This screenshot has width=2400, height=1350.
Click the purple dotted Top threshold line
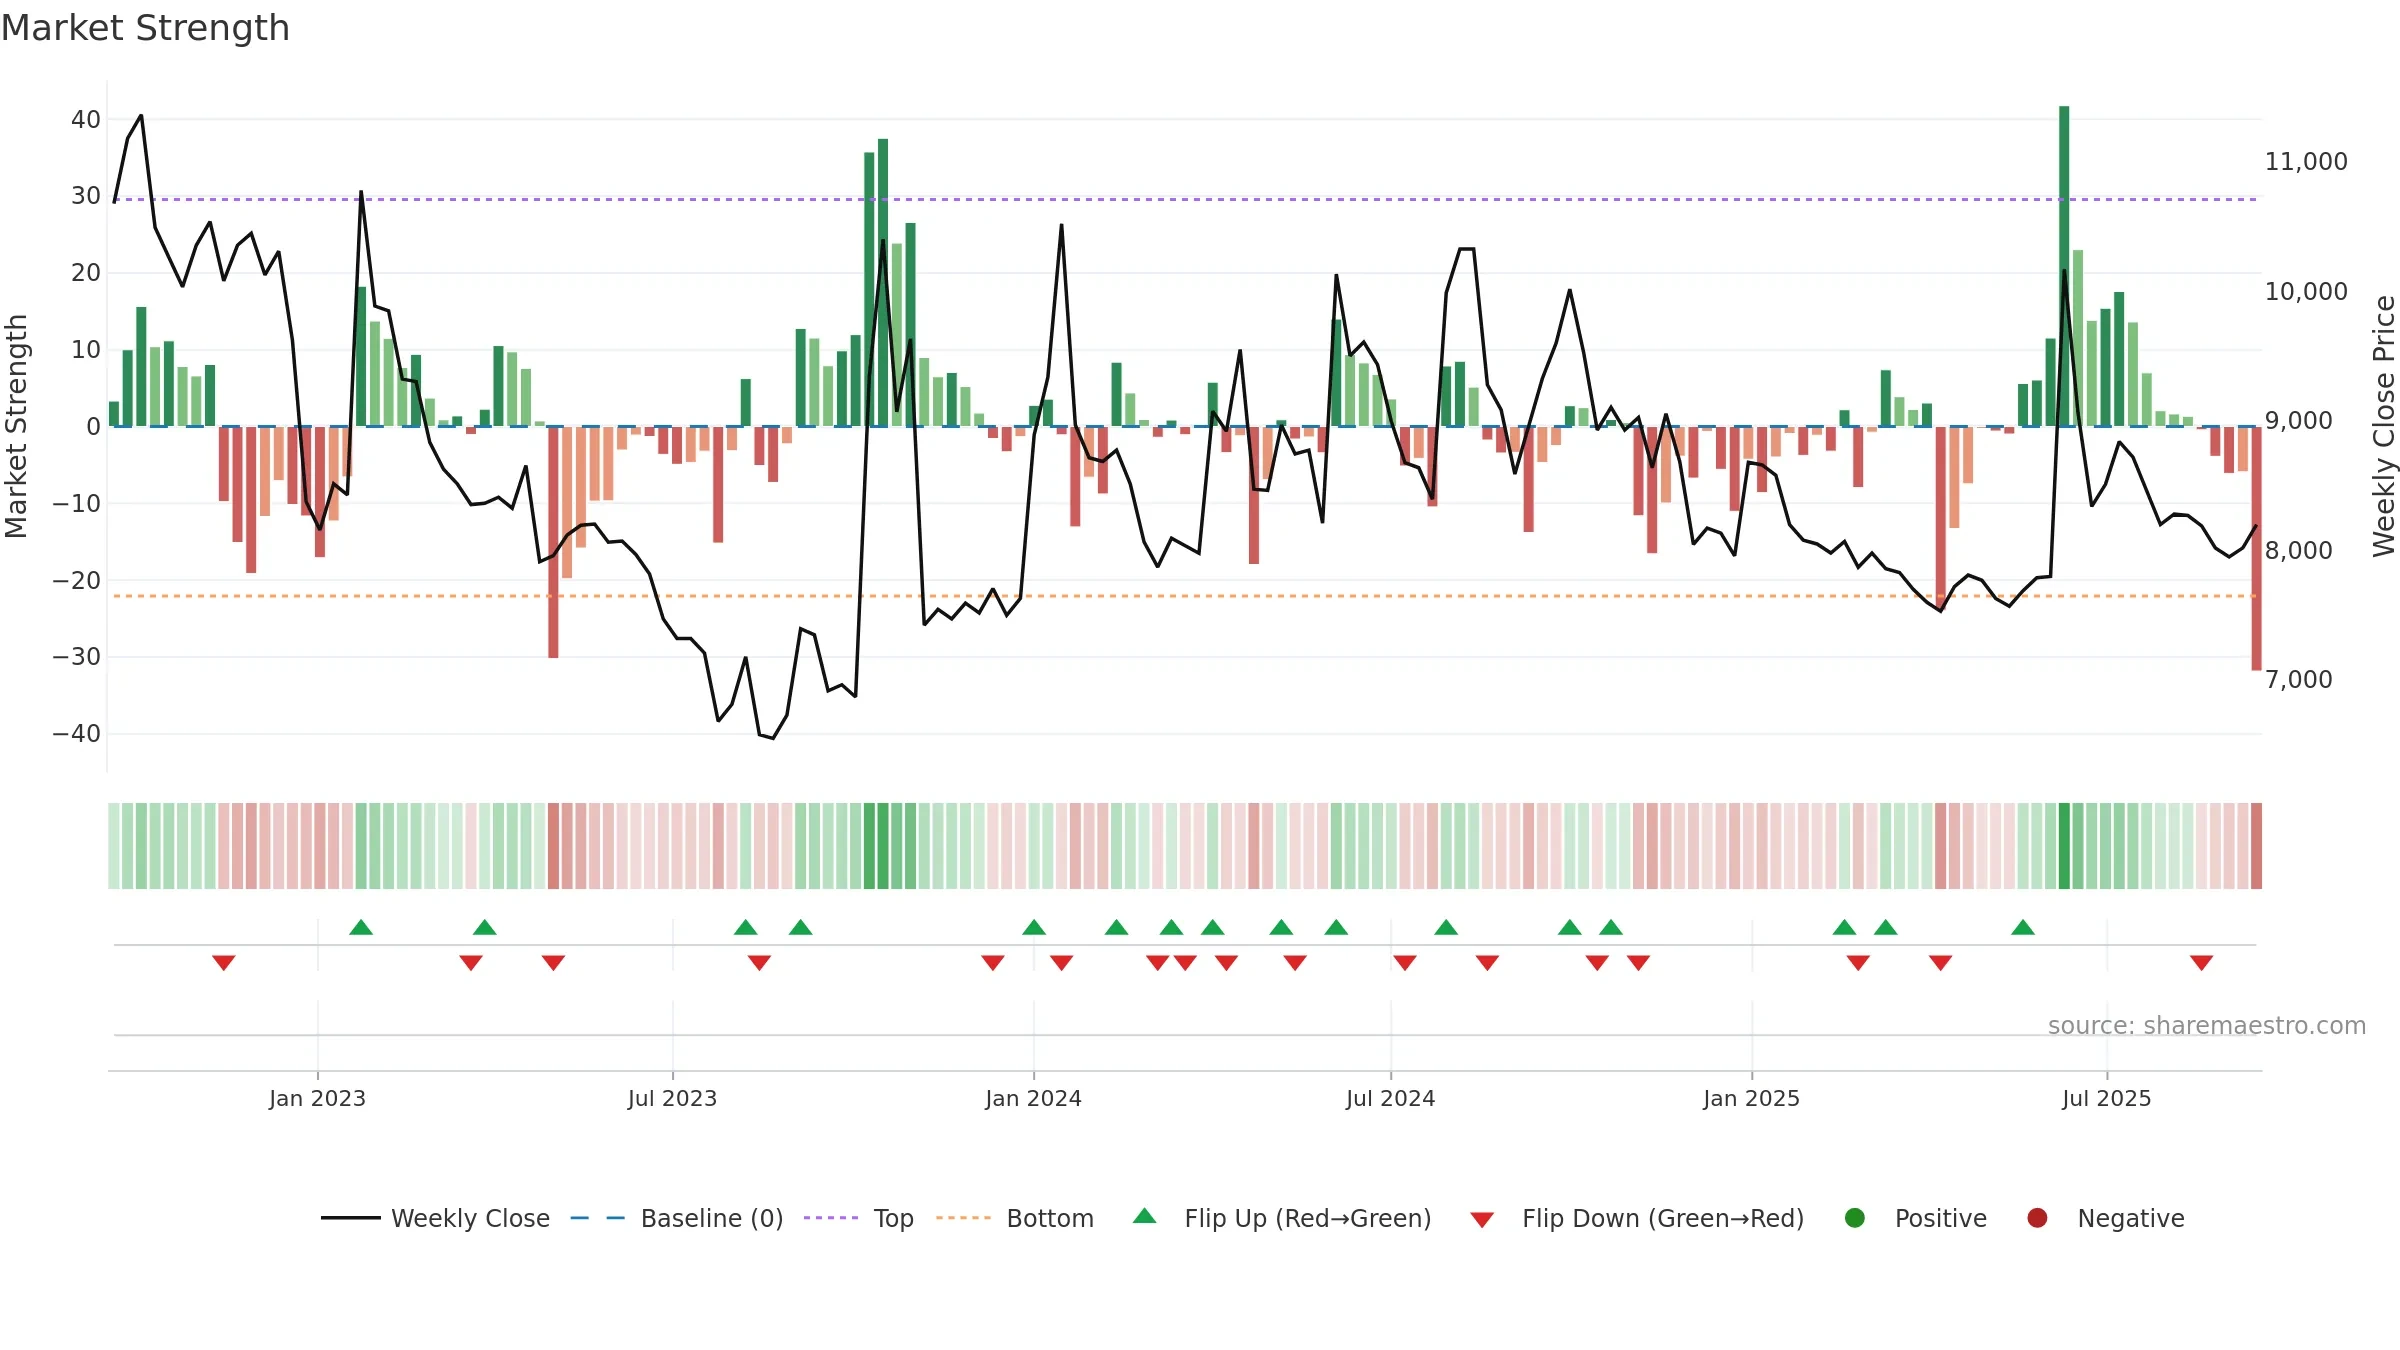tap(1185, 199)
